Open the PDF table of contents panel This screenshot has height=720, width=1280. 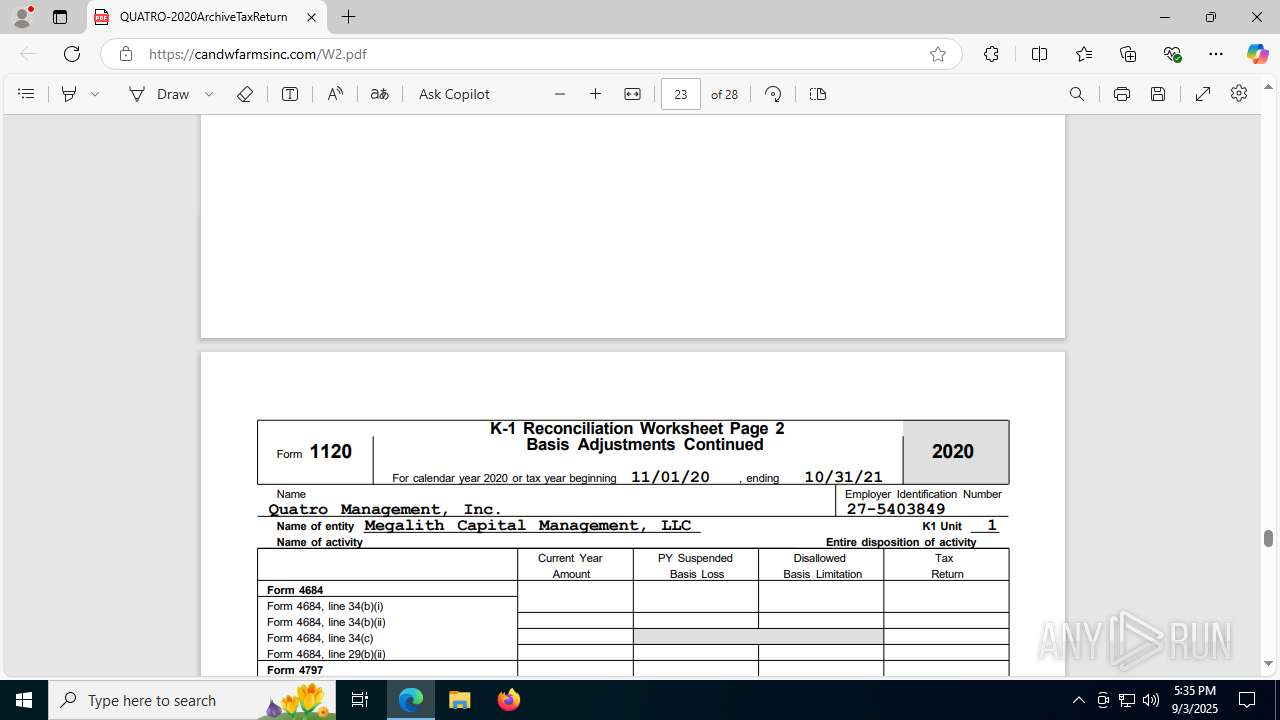click(27, 94)
